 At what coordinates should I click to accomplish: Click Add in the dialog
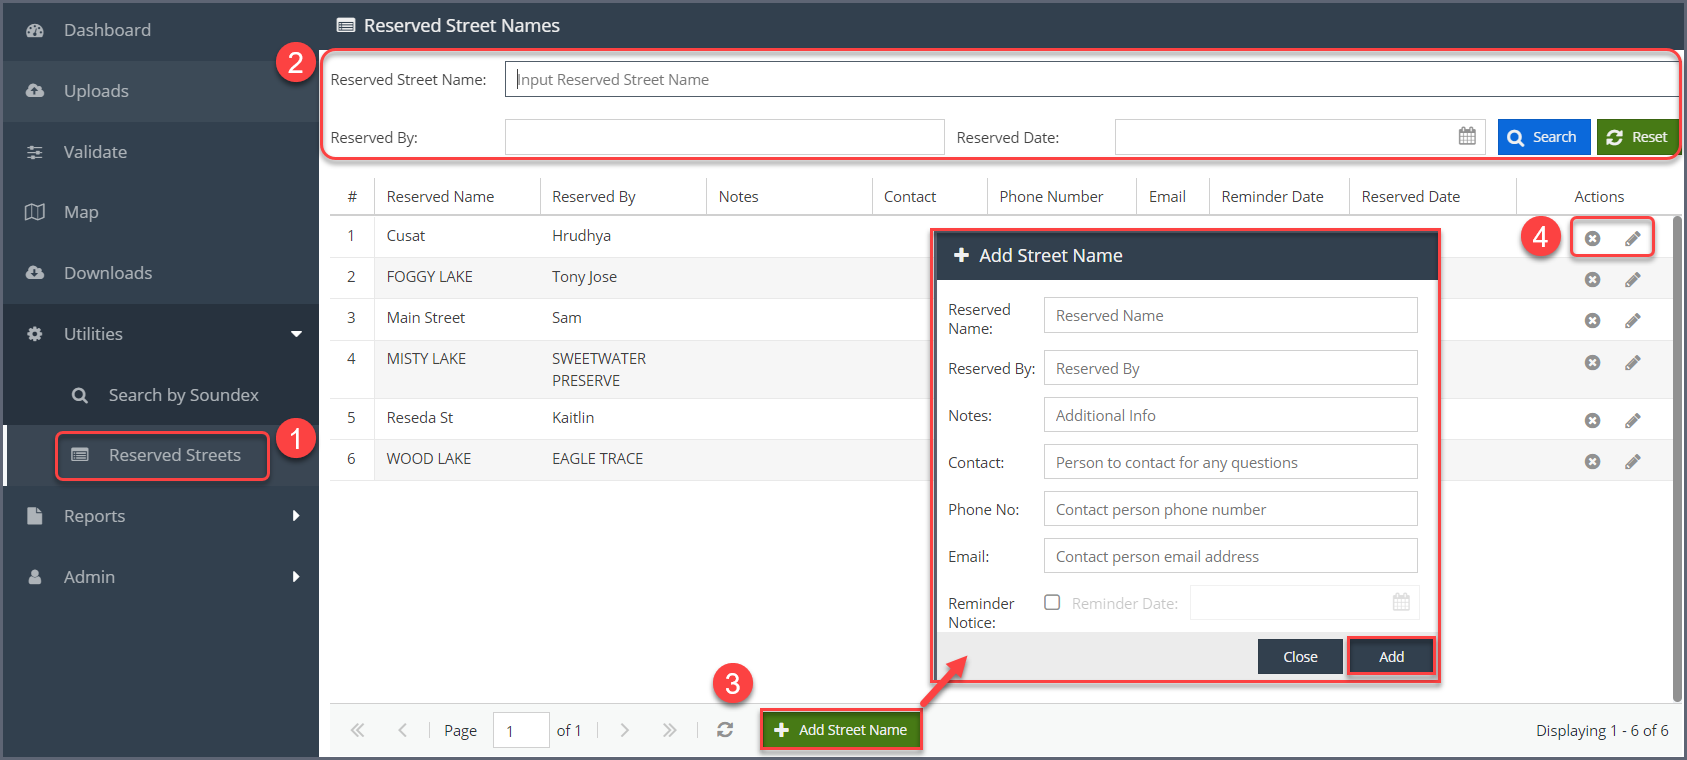coord(1391,657)
